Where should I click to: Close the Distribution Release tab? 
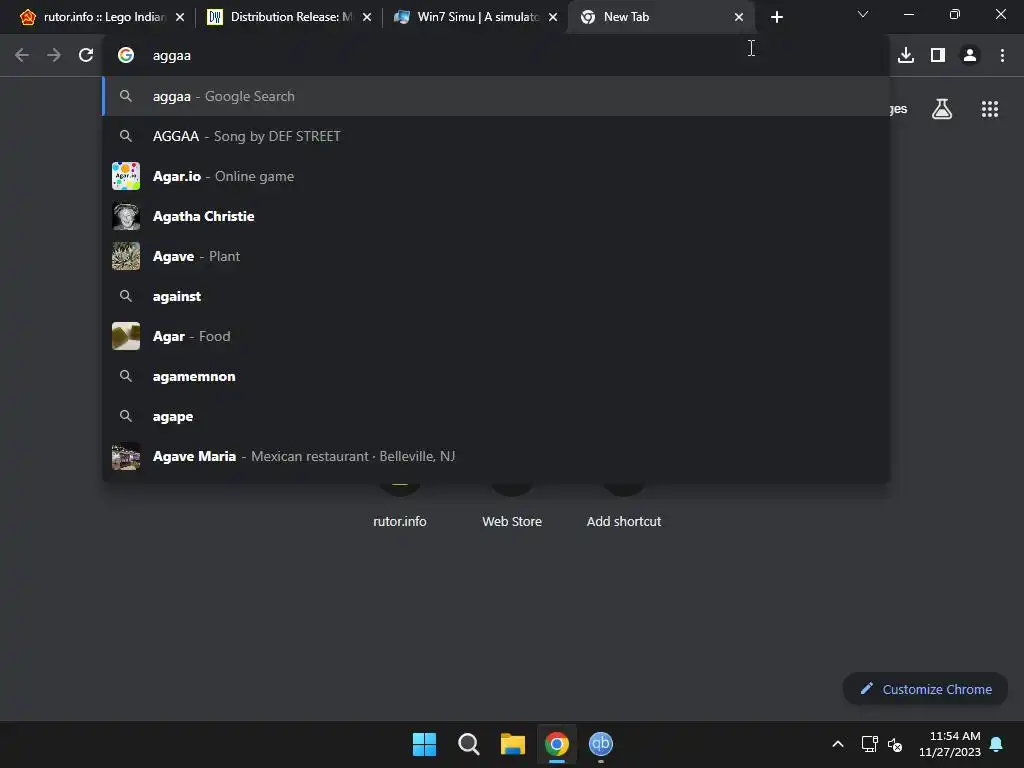coord(366,17)
